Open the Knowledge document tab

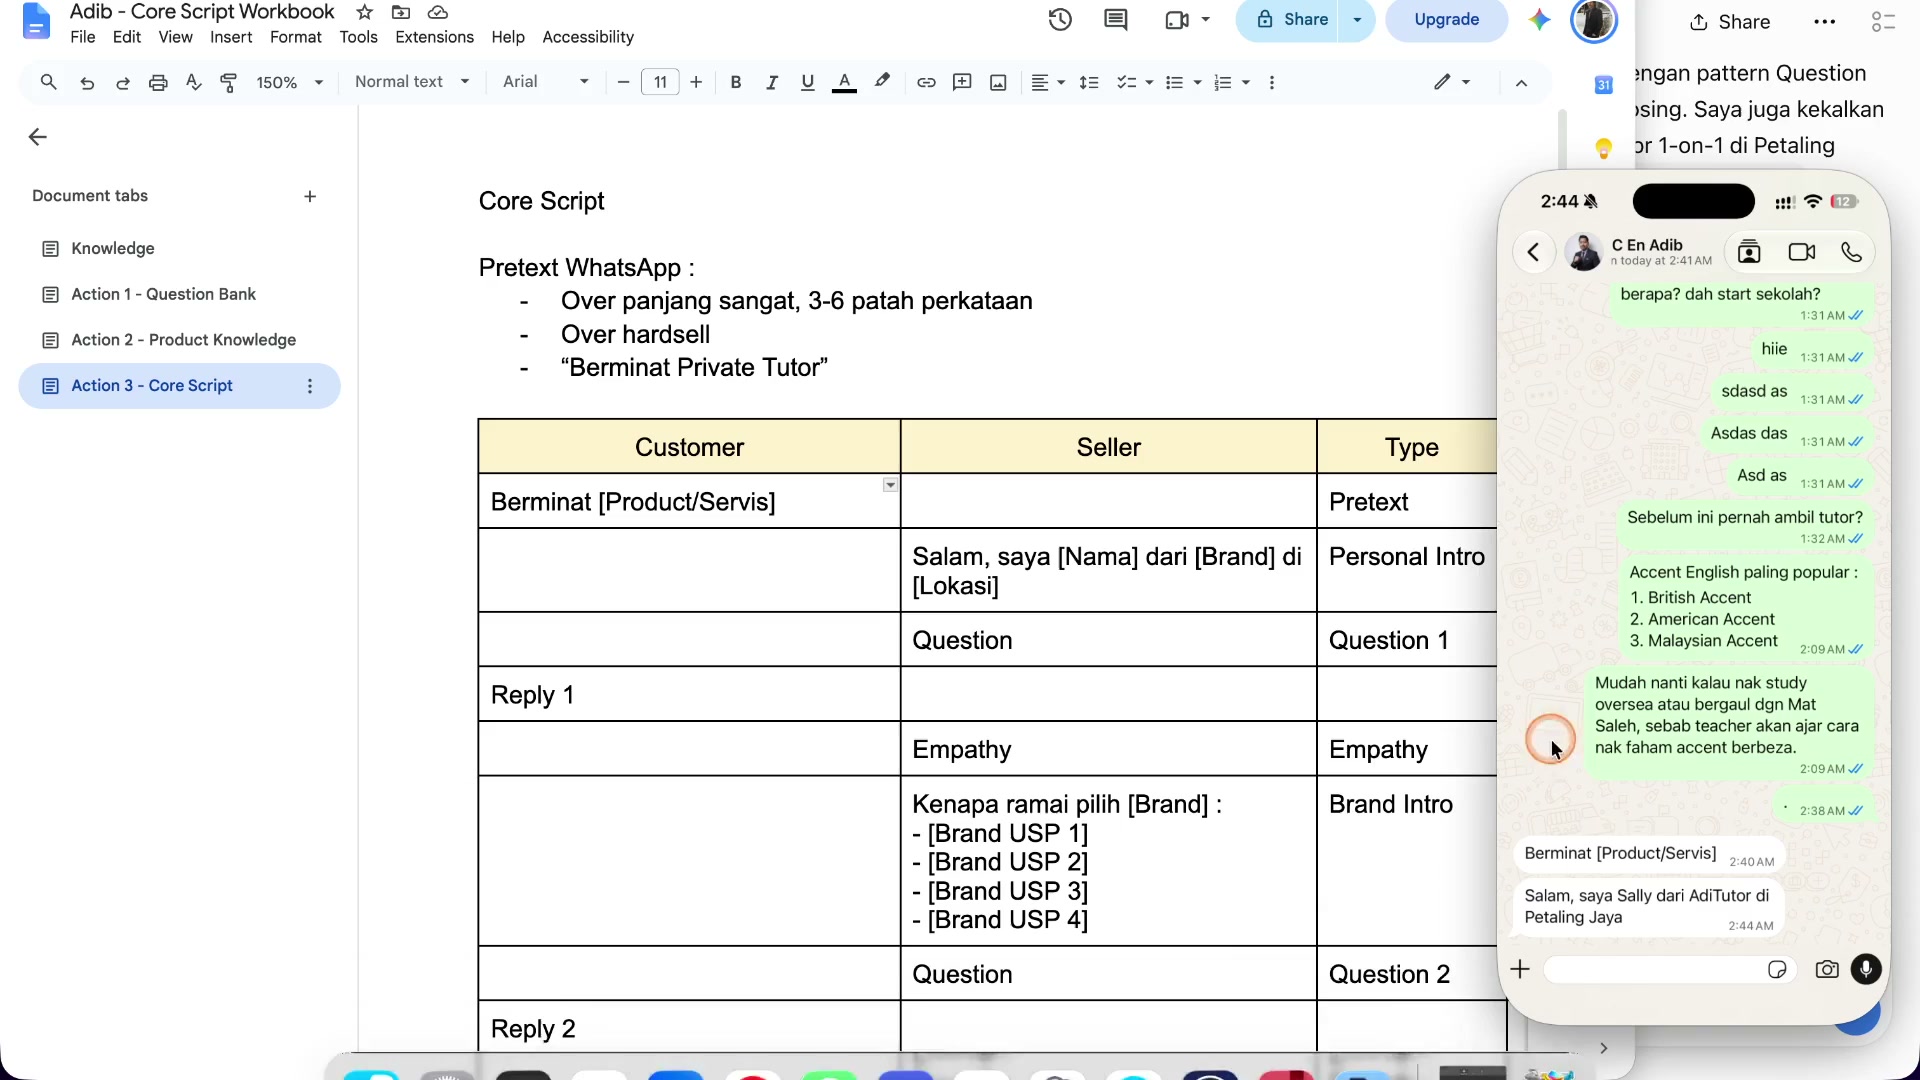112,248
